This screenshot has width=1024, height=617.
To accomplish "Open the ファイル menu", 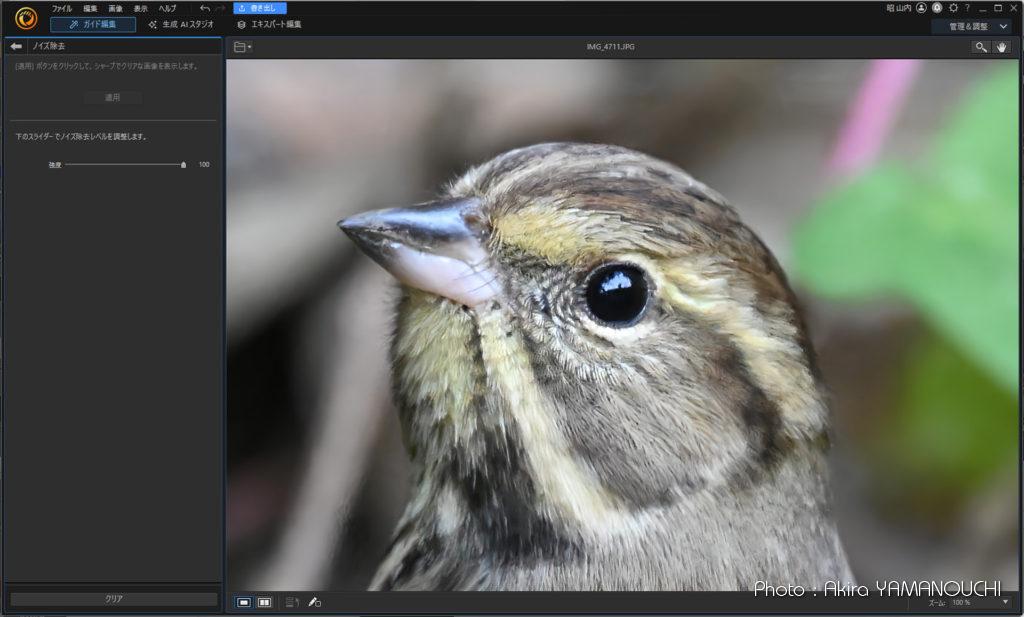I will pos(62,8).
